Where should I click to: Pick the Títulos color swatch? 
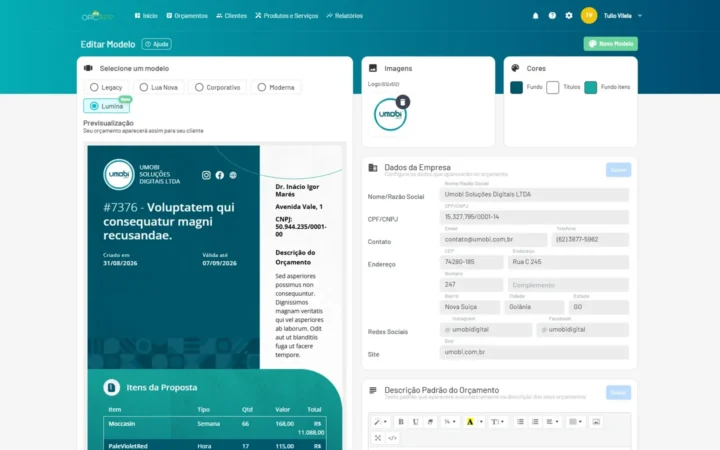pyautogui.click(x=553, y=87)
